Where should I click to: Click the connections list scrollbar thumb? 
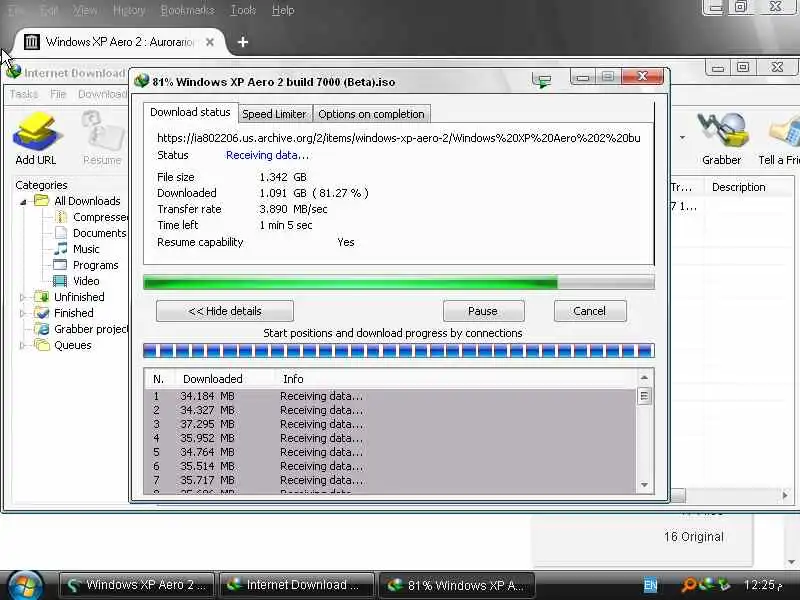pos(644,396)
